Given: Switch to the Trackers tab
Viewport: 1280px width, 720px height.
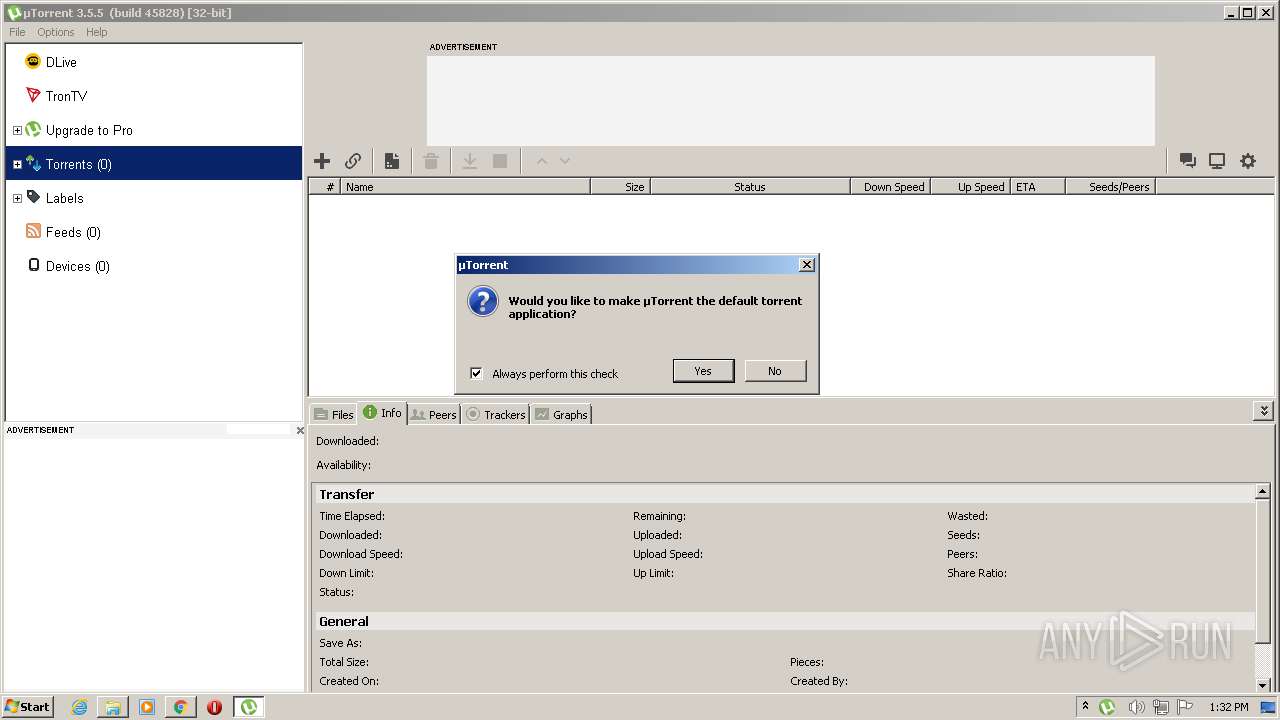Looking at the screenshot, I should pyautogui.click(x=496, y=414).
